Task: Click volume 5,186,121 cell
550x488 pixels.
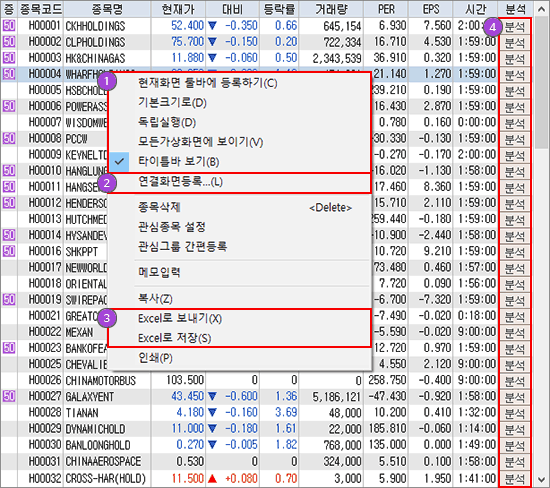Action: [337, 397]
